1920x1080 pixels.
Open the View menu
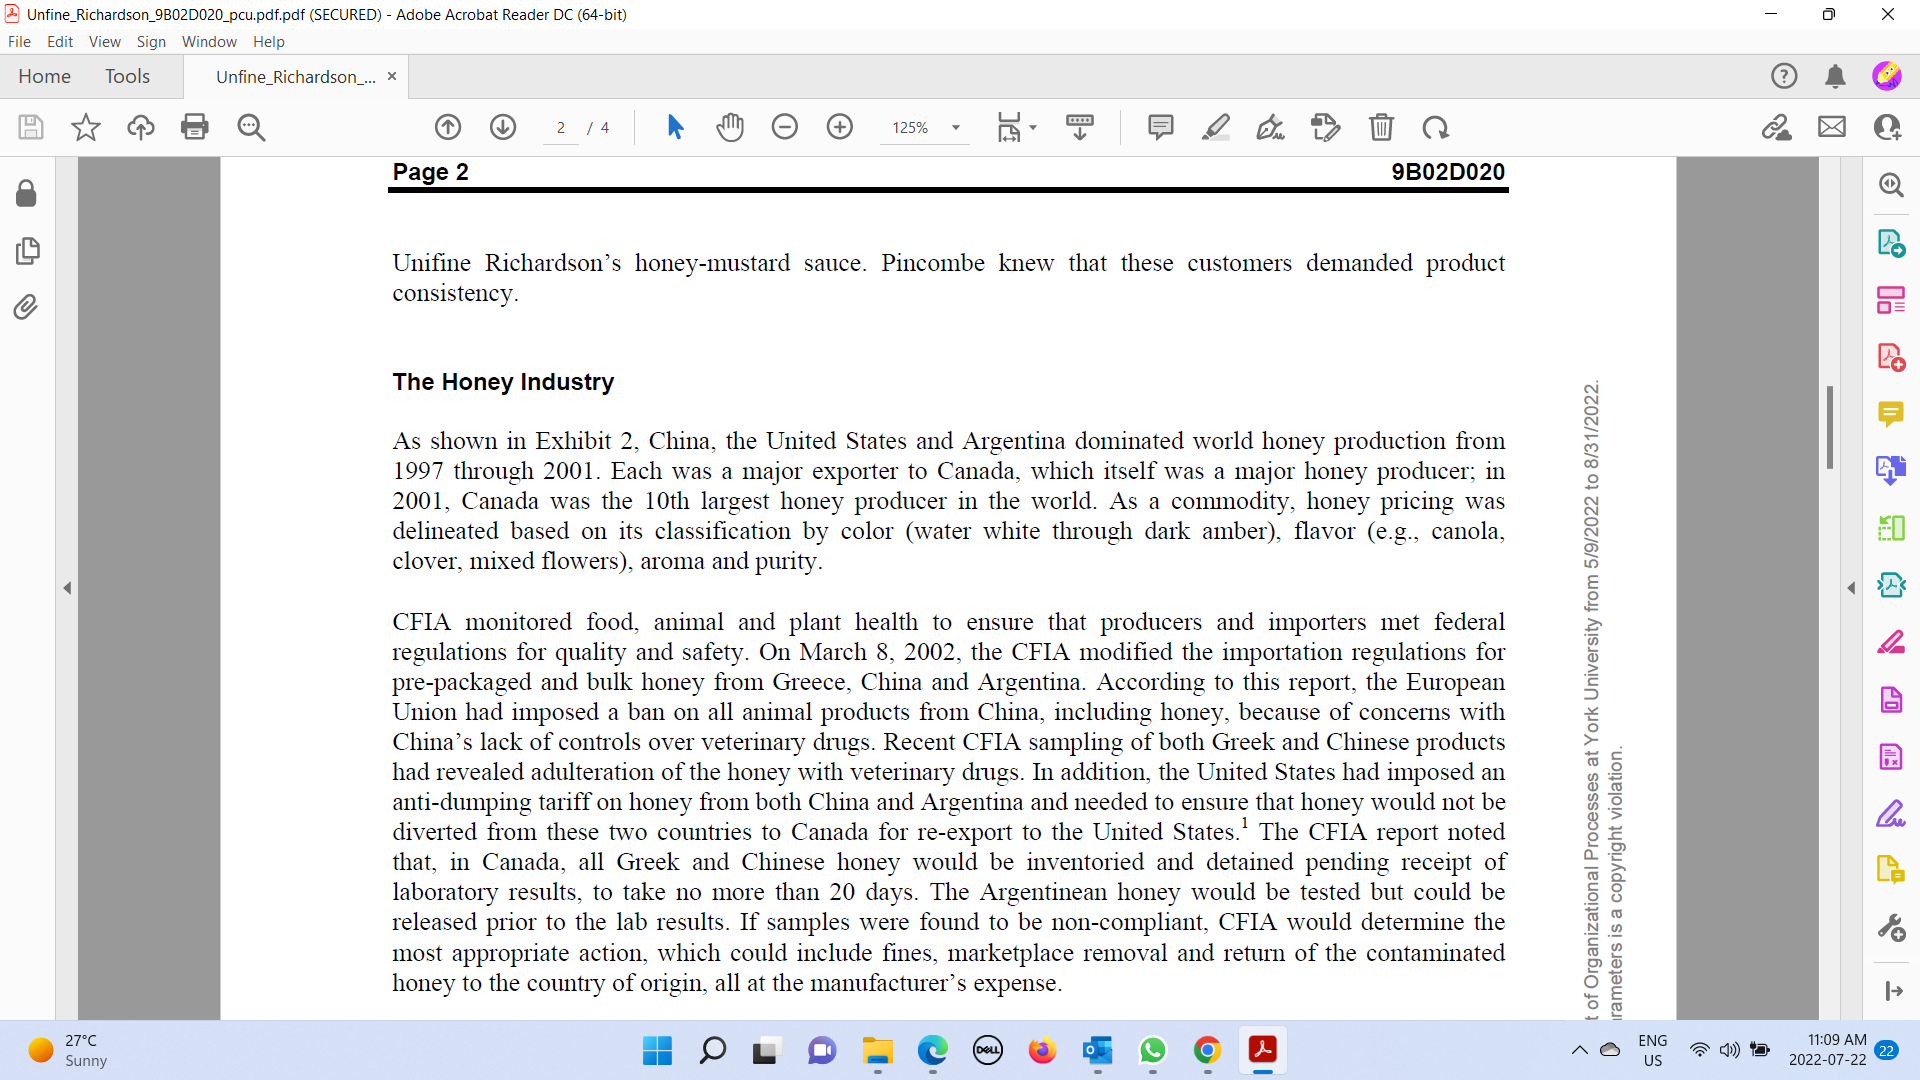pos(104,42)
